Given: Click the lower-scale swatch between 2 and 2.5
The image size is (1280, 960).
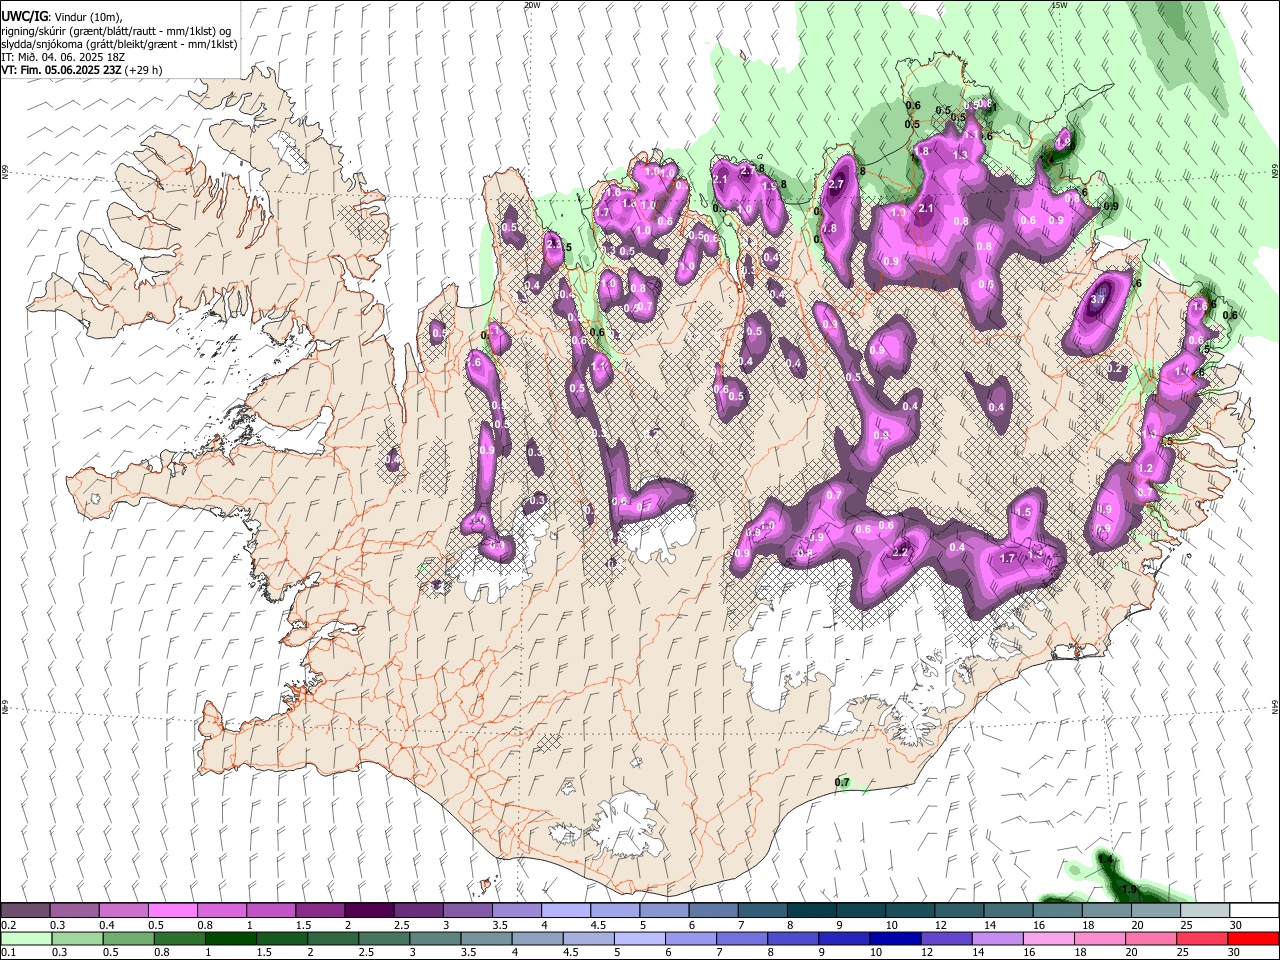Looking at the screenshot, I should tap(332, 938).
